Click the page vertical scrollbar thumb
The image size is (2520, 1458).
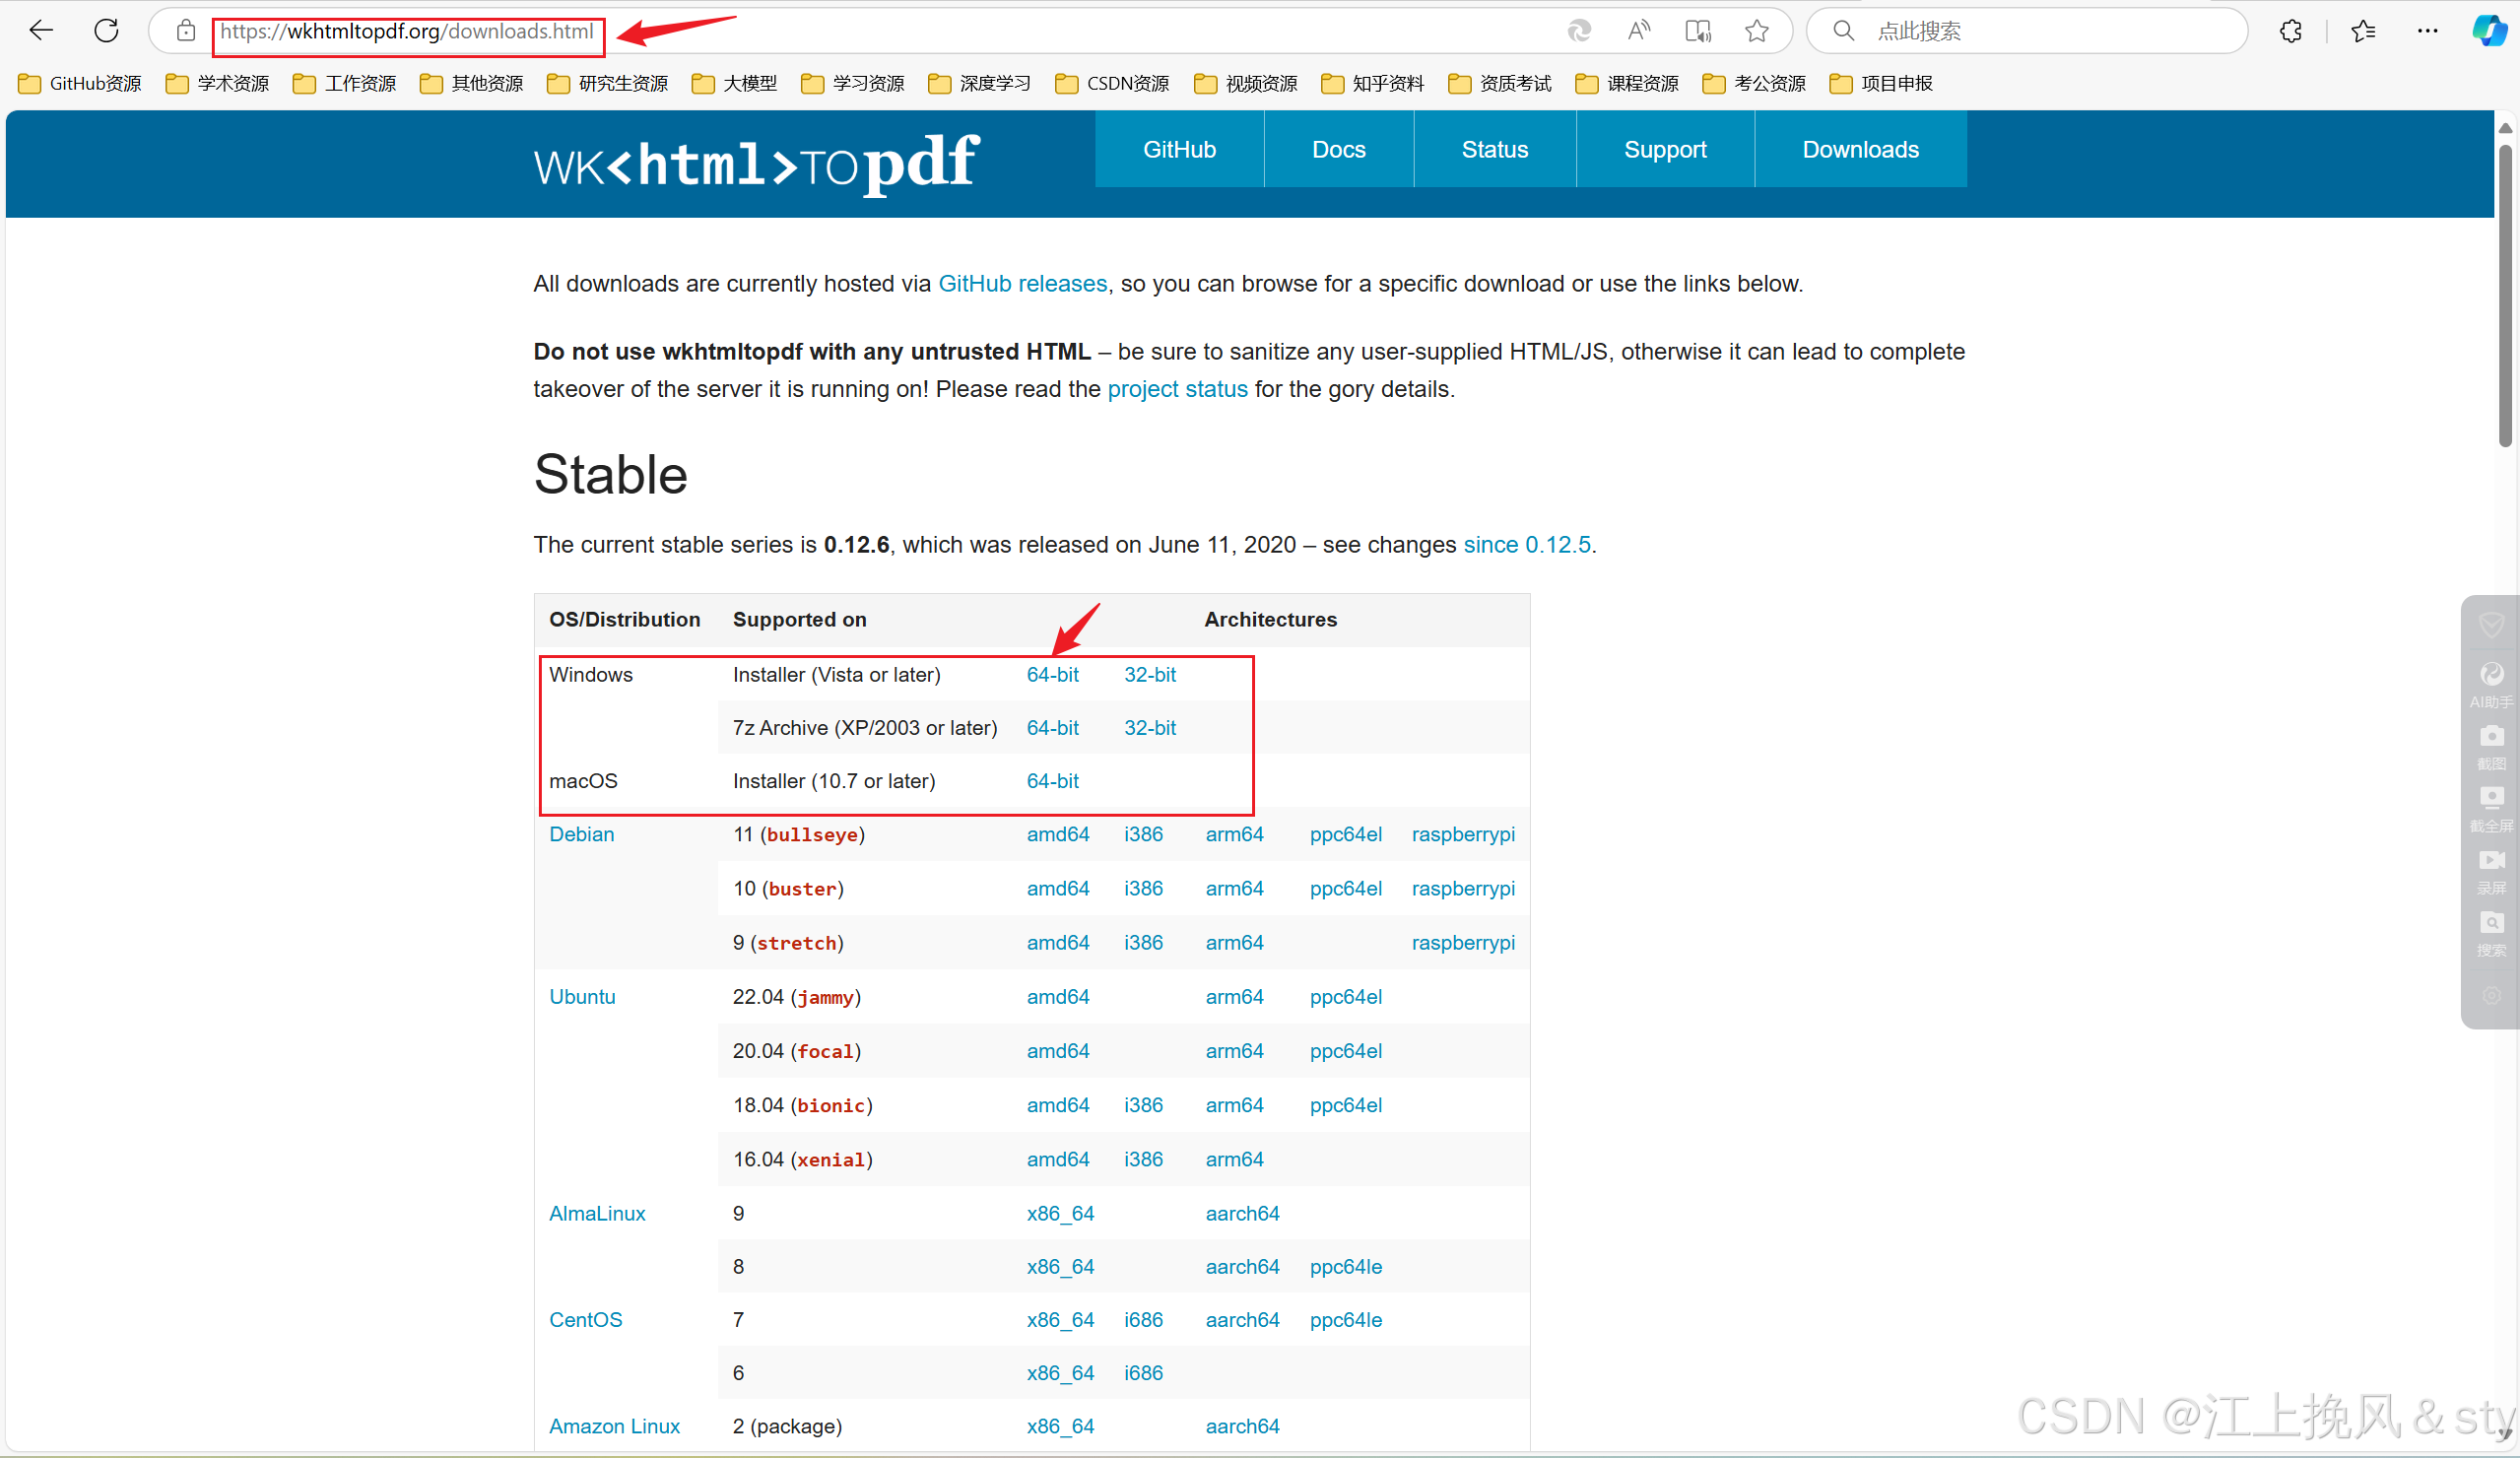click(2505, 296)
